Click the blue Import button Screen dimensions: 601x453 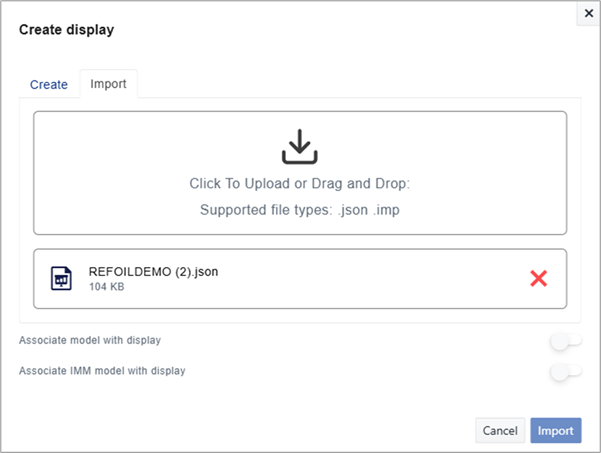click(555, 430)
